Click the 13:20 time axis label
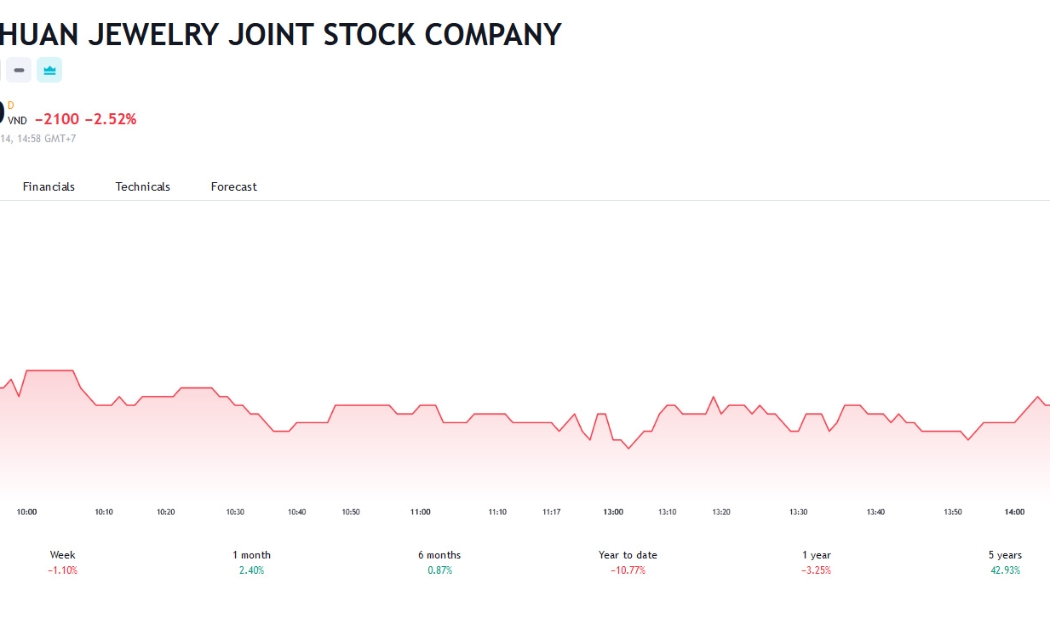Viewport: 1050px width, 630px height. 721,512
